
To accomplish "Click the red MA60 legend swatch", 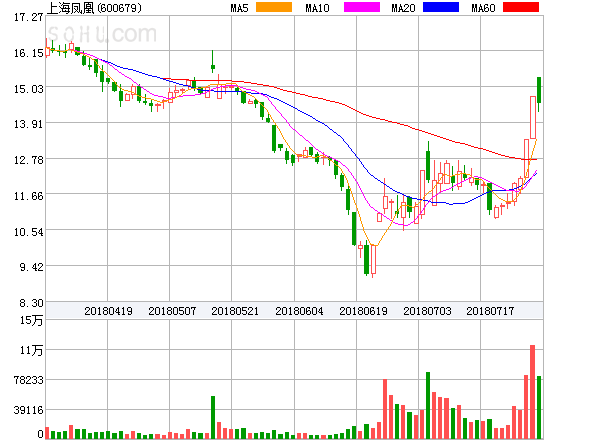I will pos(521,7).
